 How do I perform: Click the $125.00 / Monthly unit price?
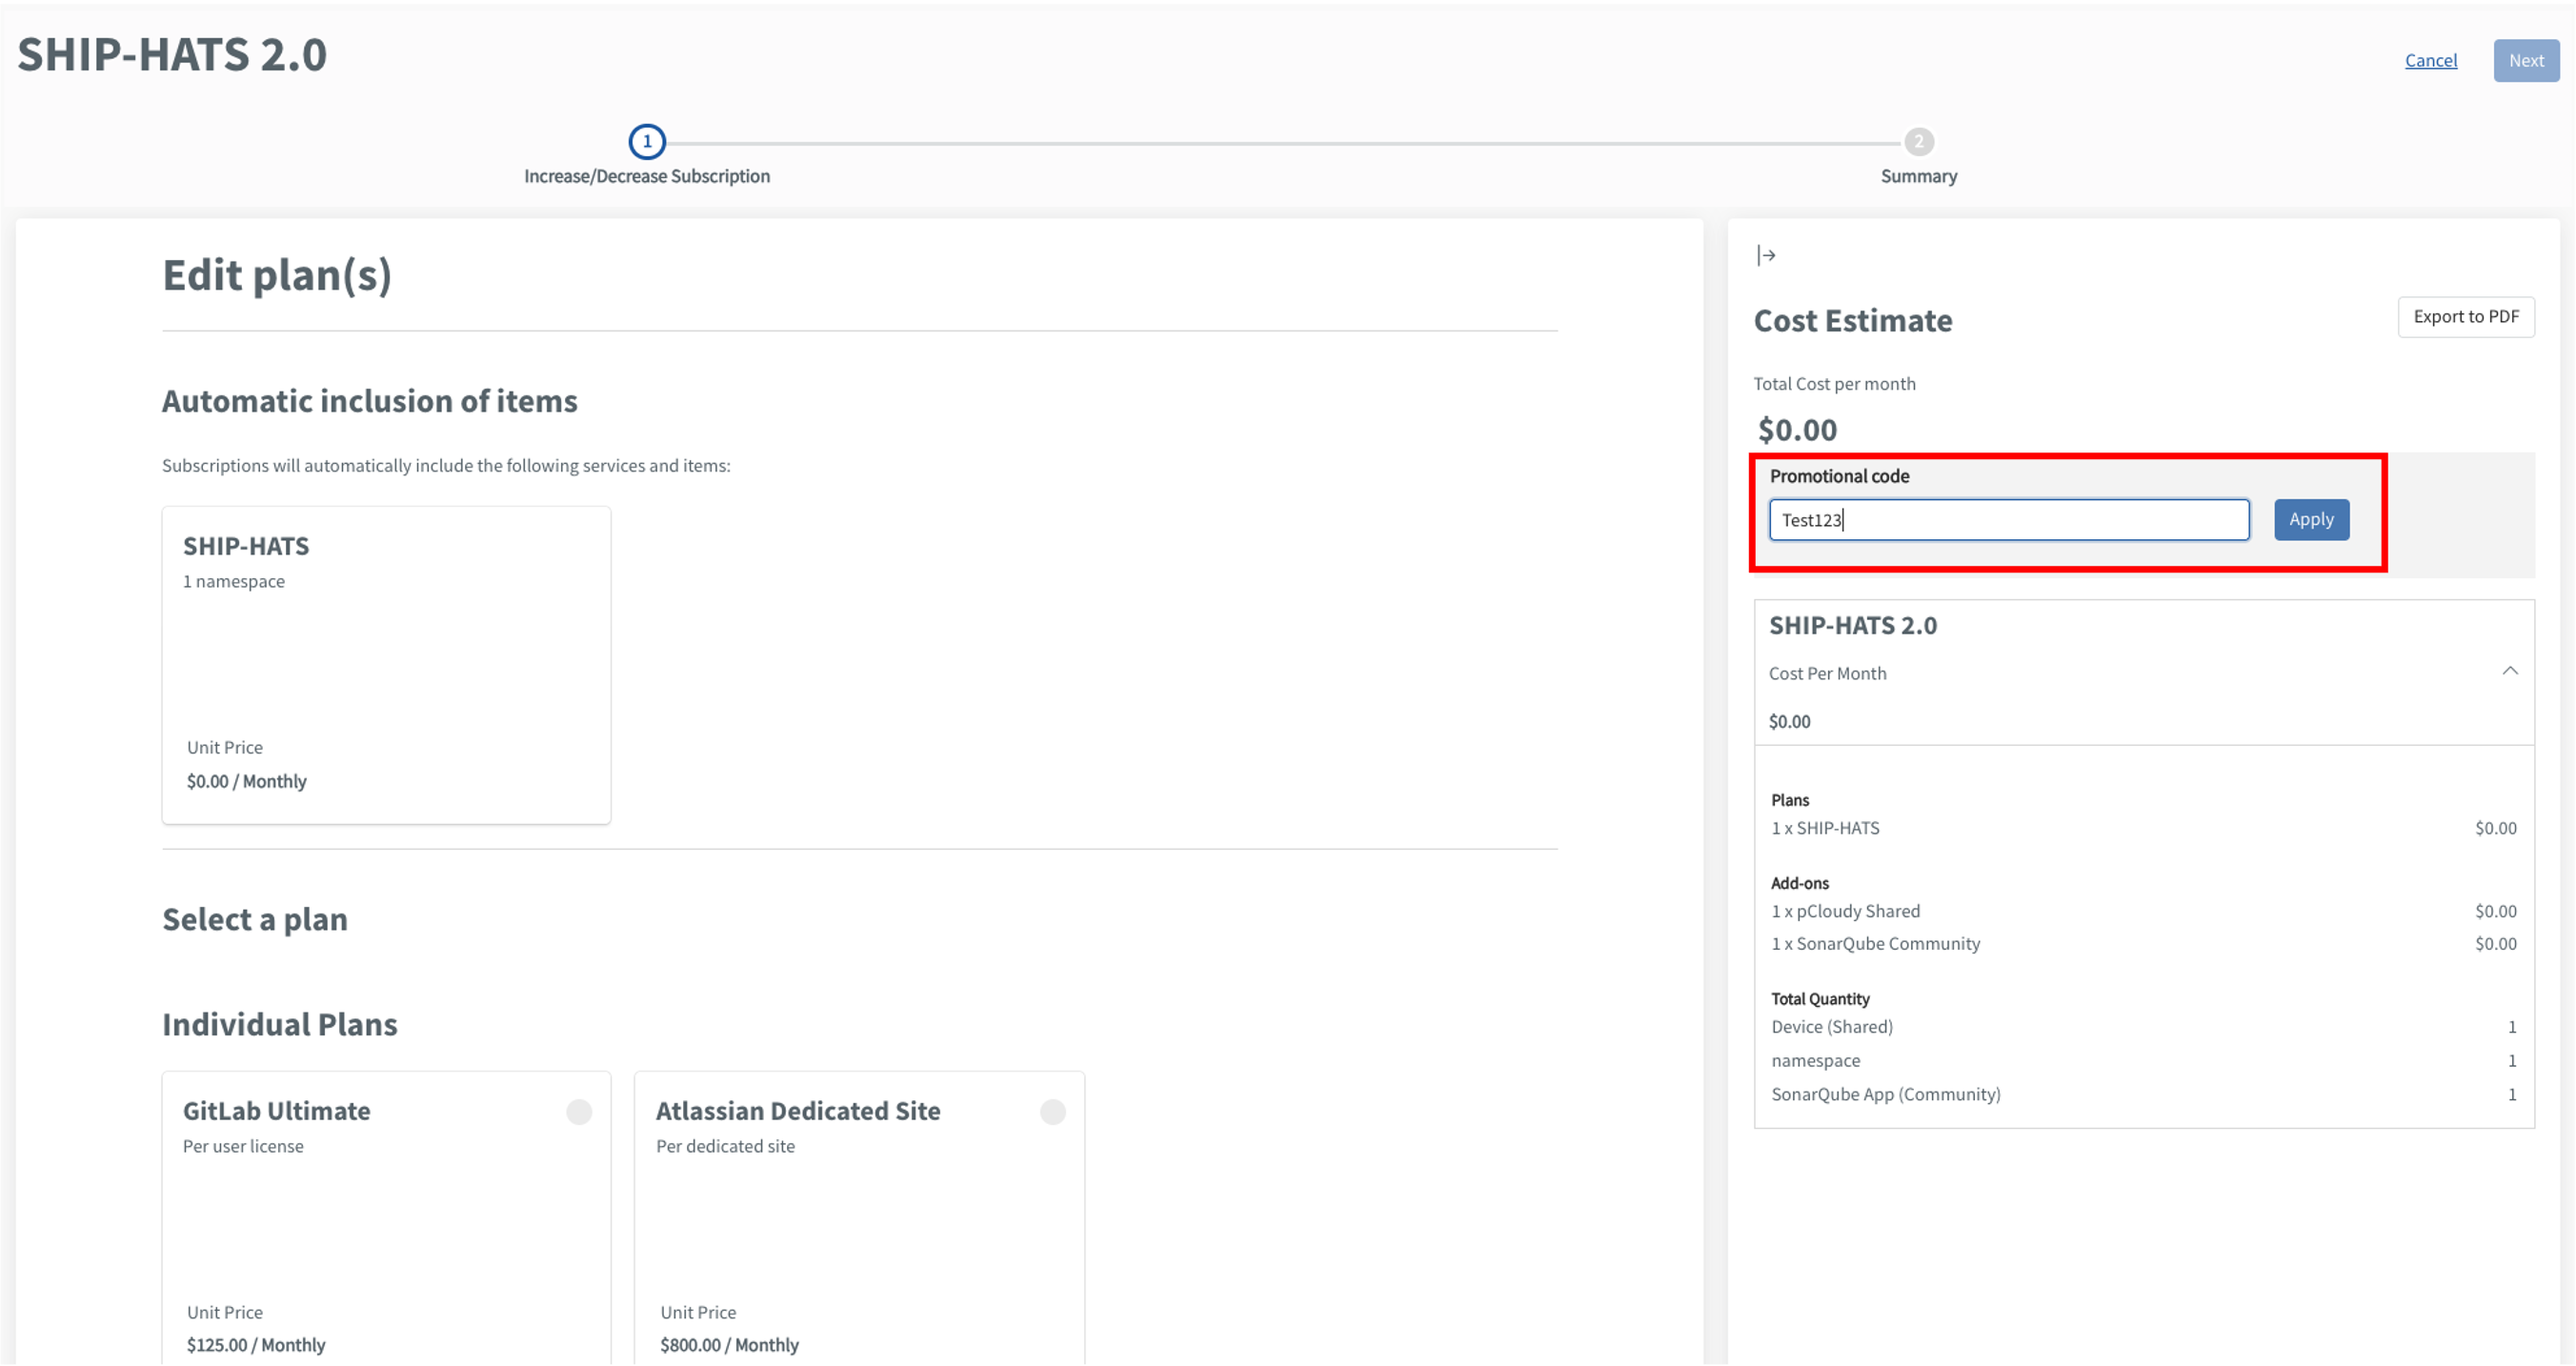[x=256, y=1345]
